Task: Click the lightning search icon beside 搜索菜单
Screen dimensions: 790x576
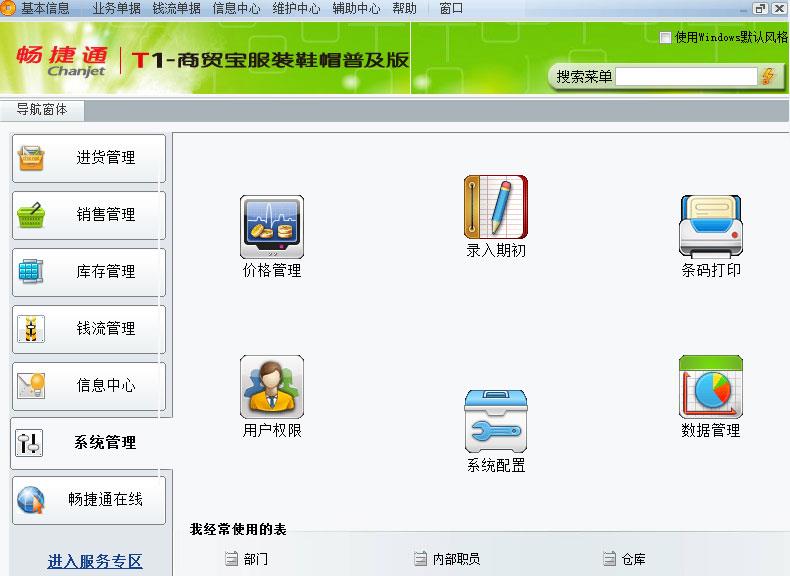Action: pos(769,77)
